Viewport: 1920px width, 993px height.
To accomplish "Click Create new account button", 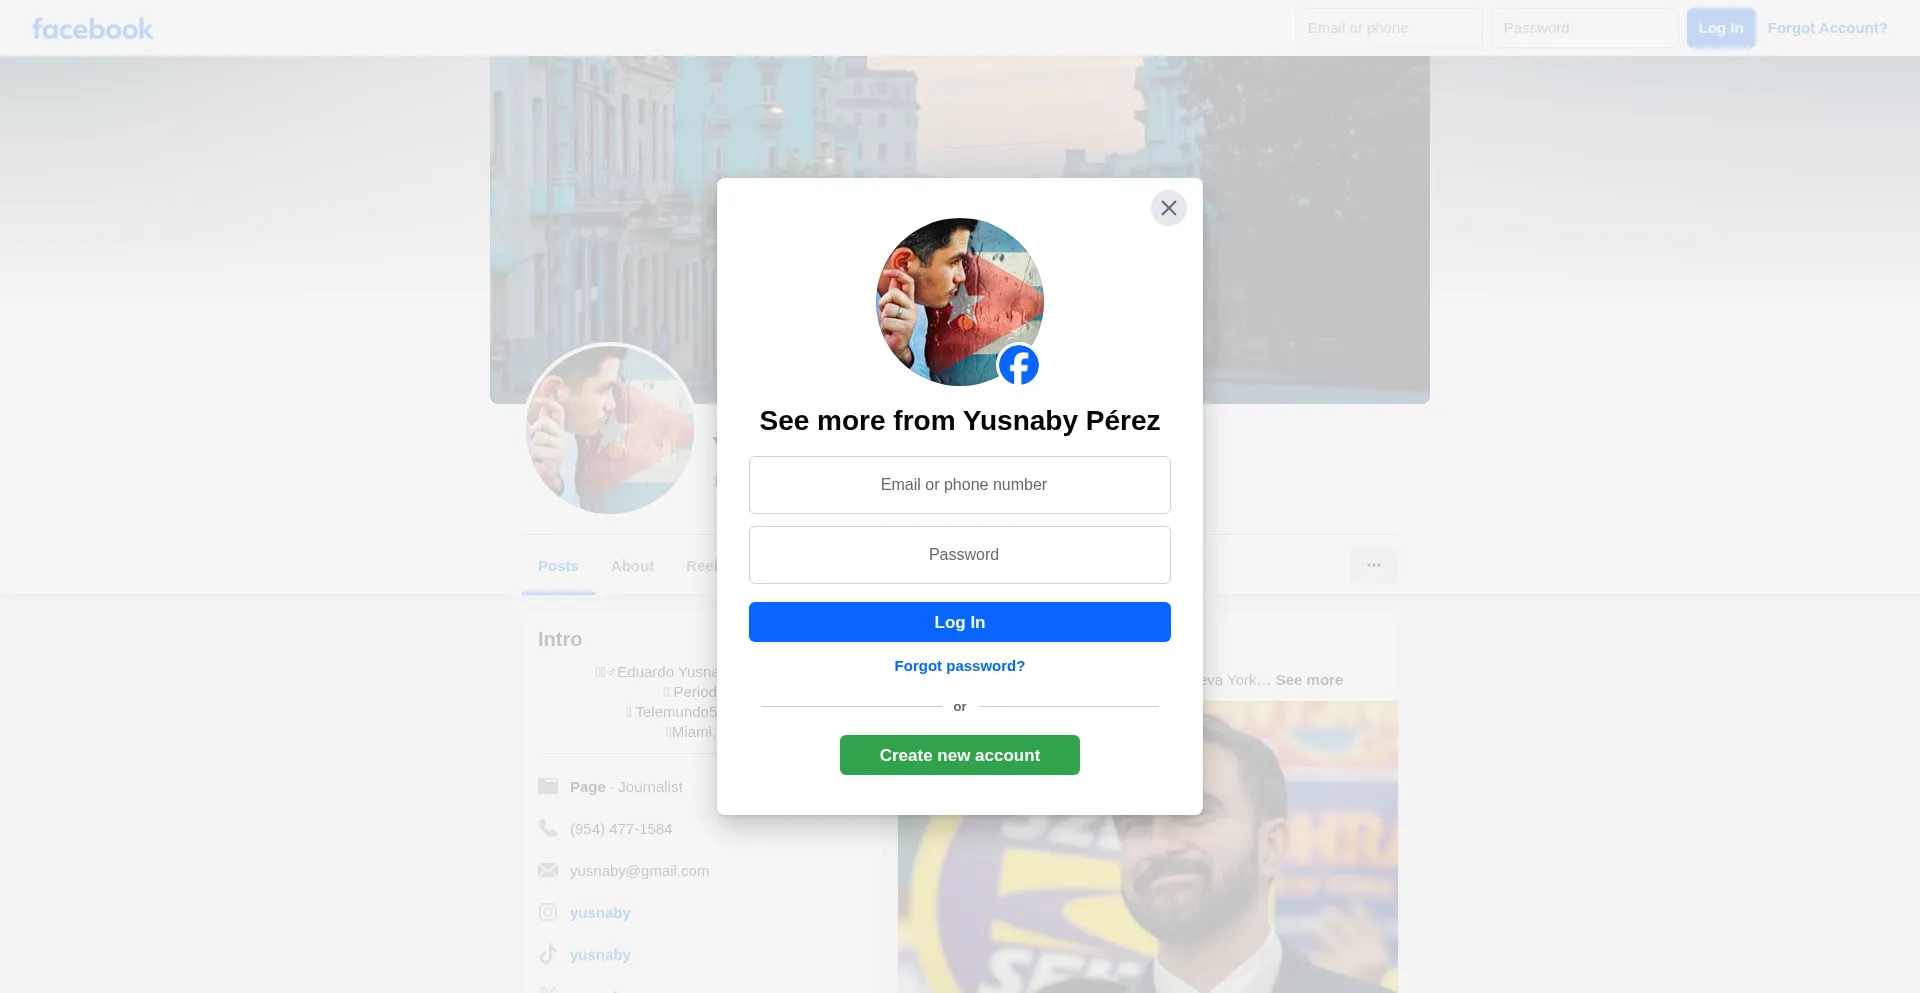I will pos(960,755).
